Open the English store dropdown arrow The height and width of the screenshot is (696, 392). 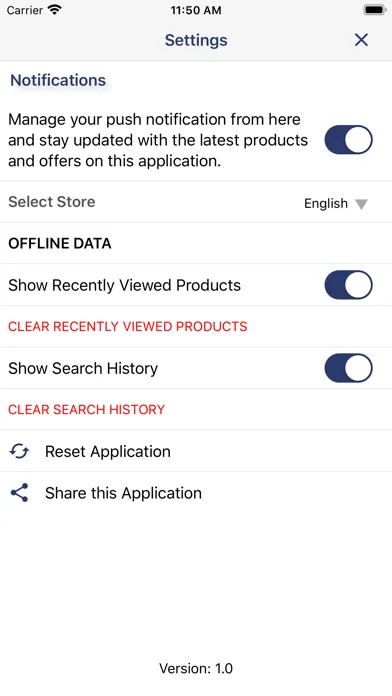361,204
